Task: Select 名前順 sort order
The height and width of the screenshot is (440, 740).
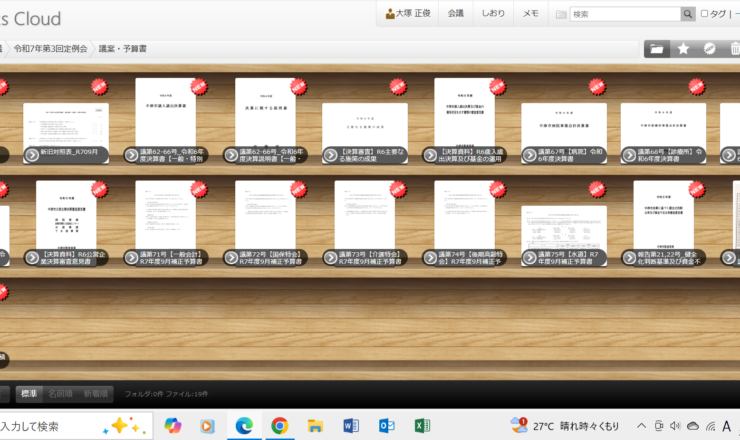Action: 62,393
